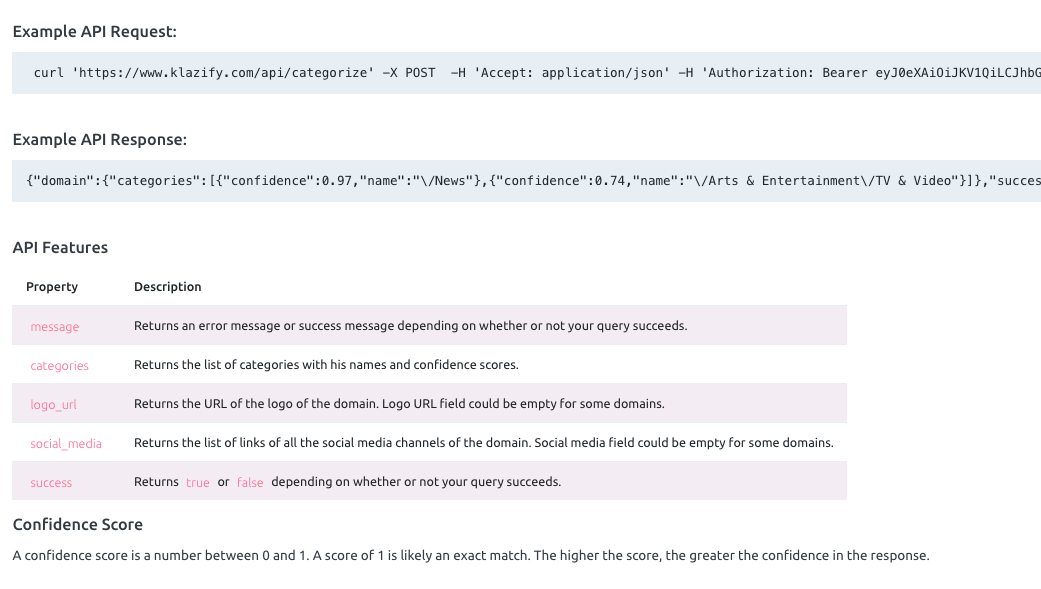1041x589 pixels.
Task: Click the Confidence Score heading
Action: click(x=78, y=524)
